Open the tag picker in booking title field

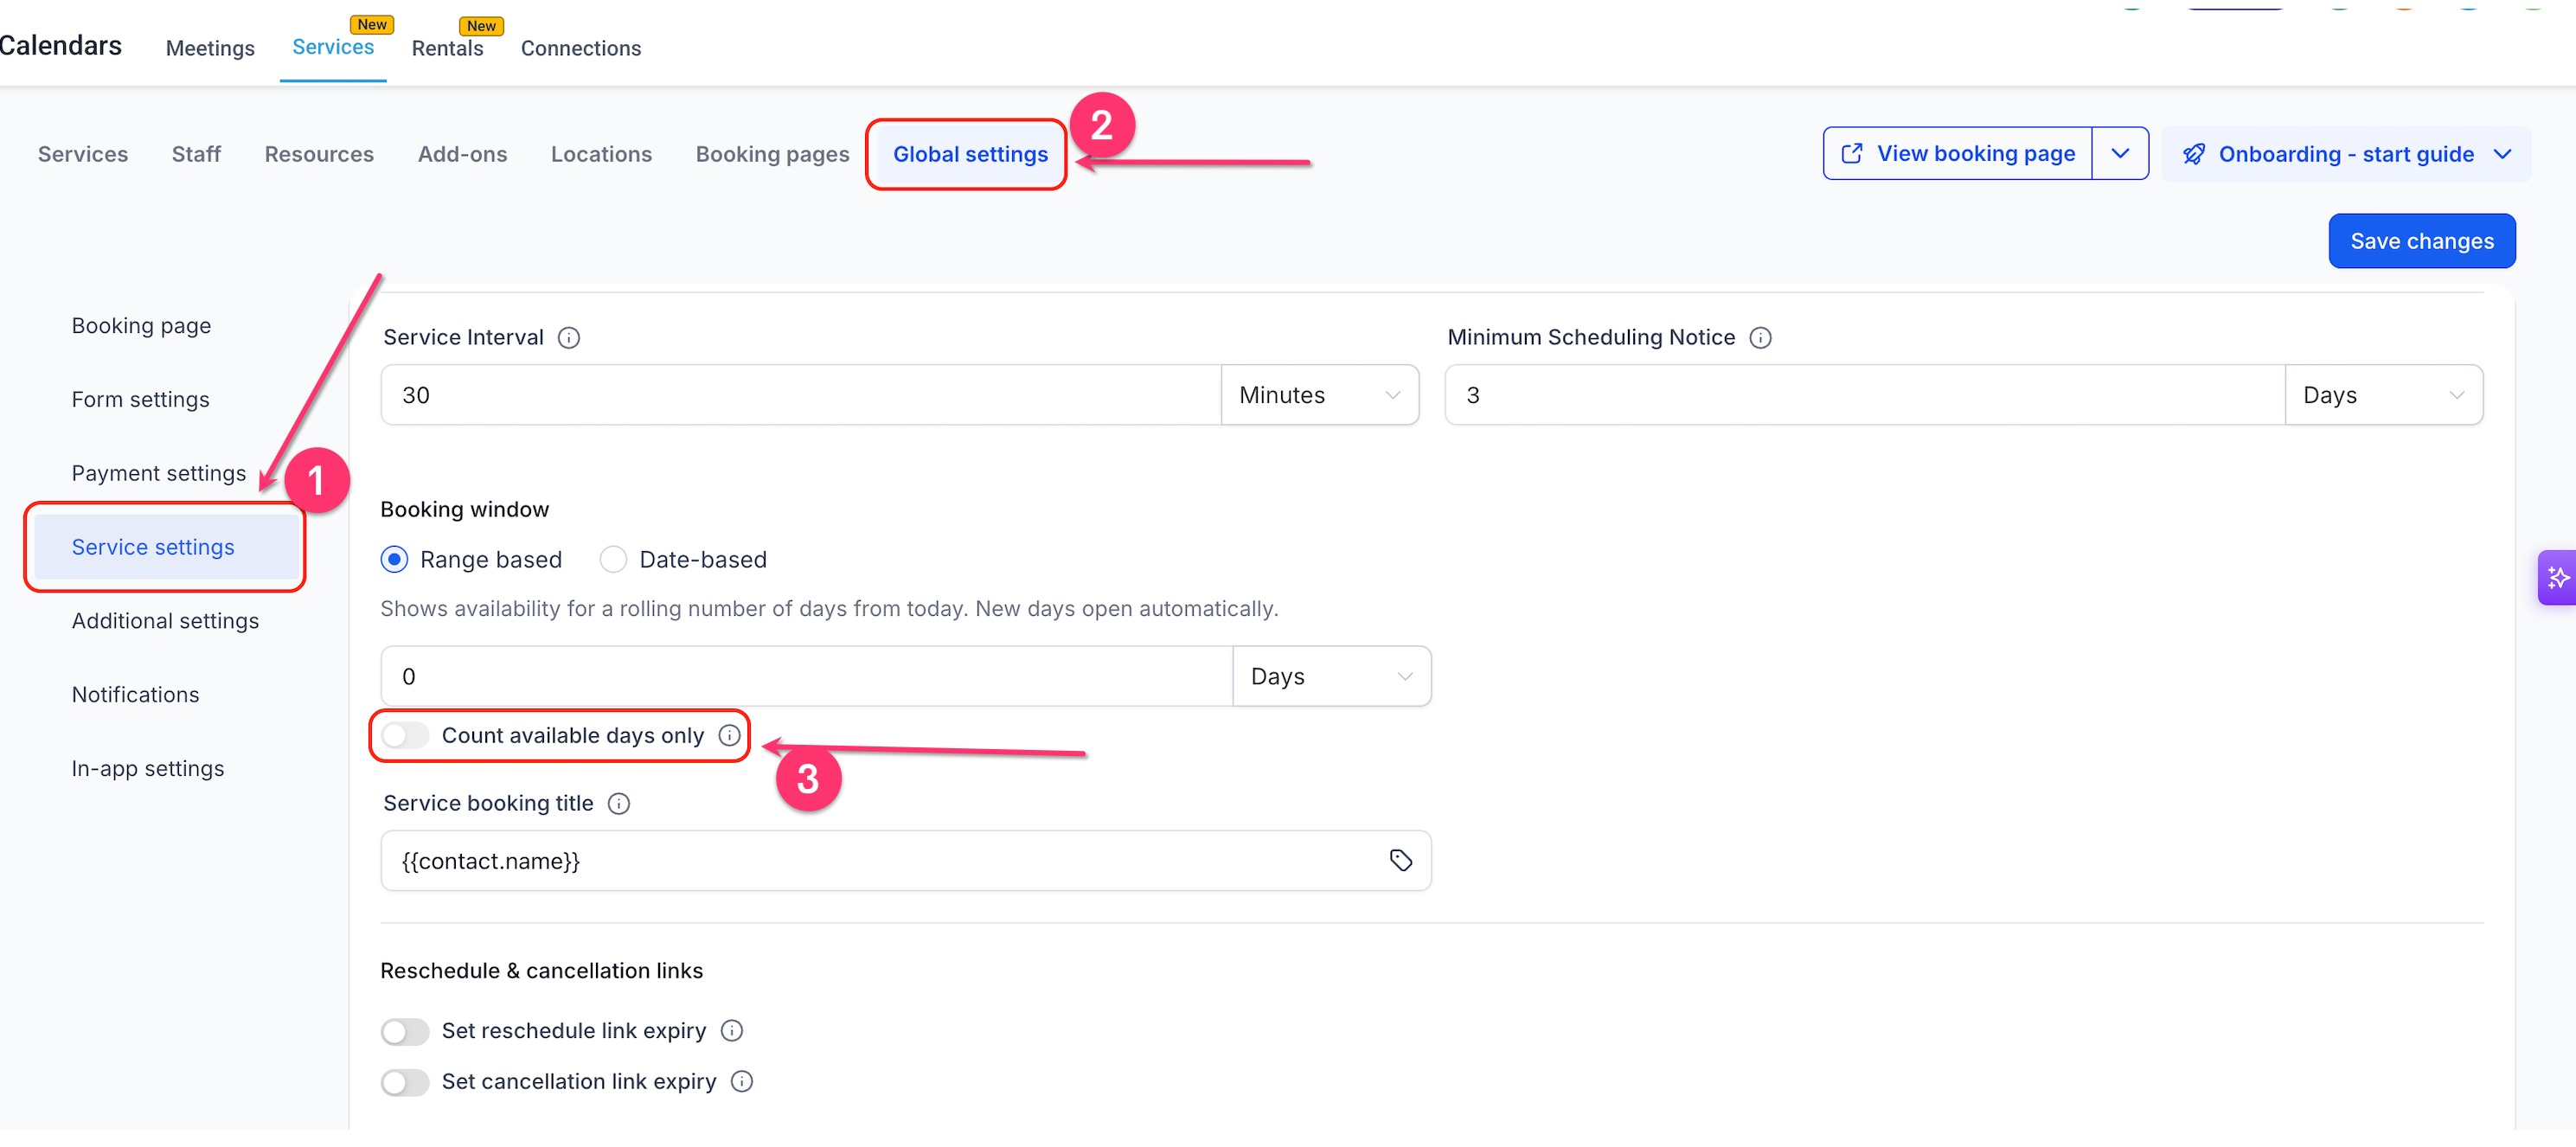click(1400, 861)
